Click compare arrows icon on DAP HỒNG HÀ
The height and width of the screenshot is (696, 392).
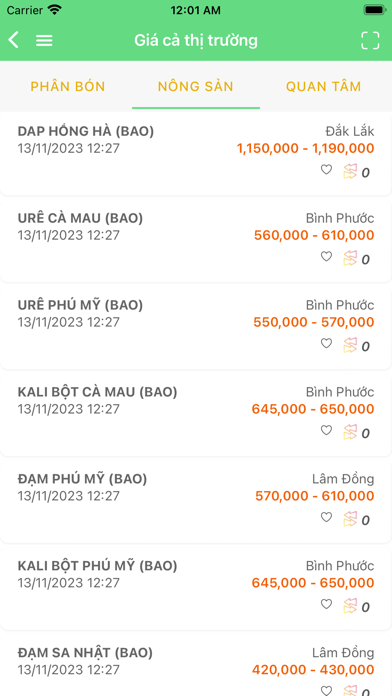[x=350, y=171]
